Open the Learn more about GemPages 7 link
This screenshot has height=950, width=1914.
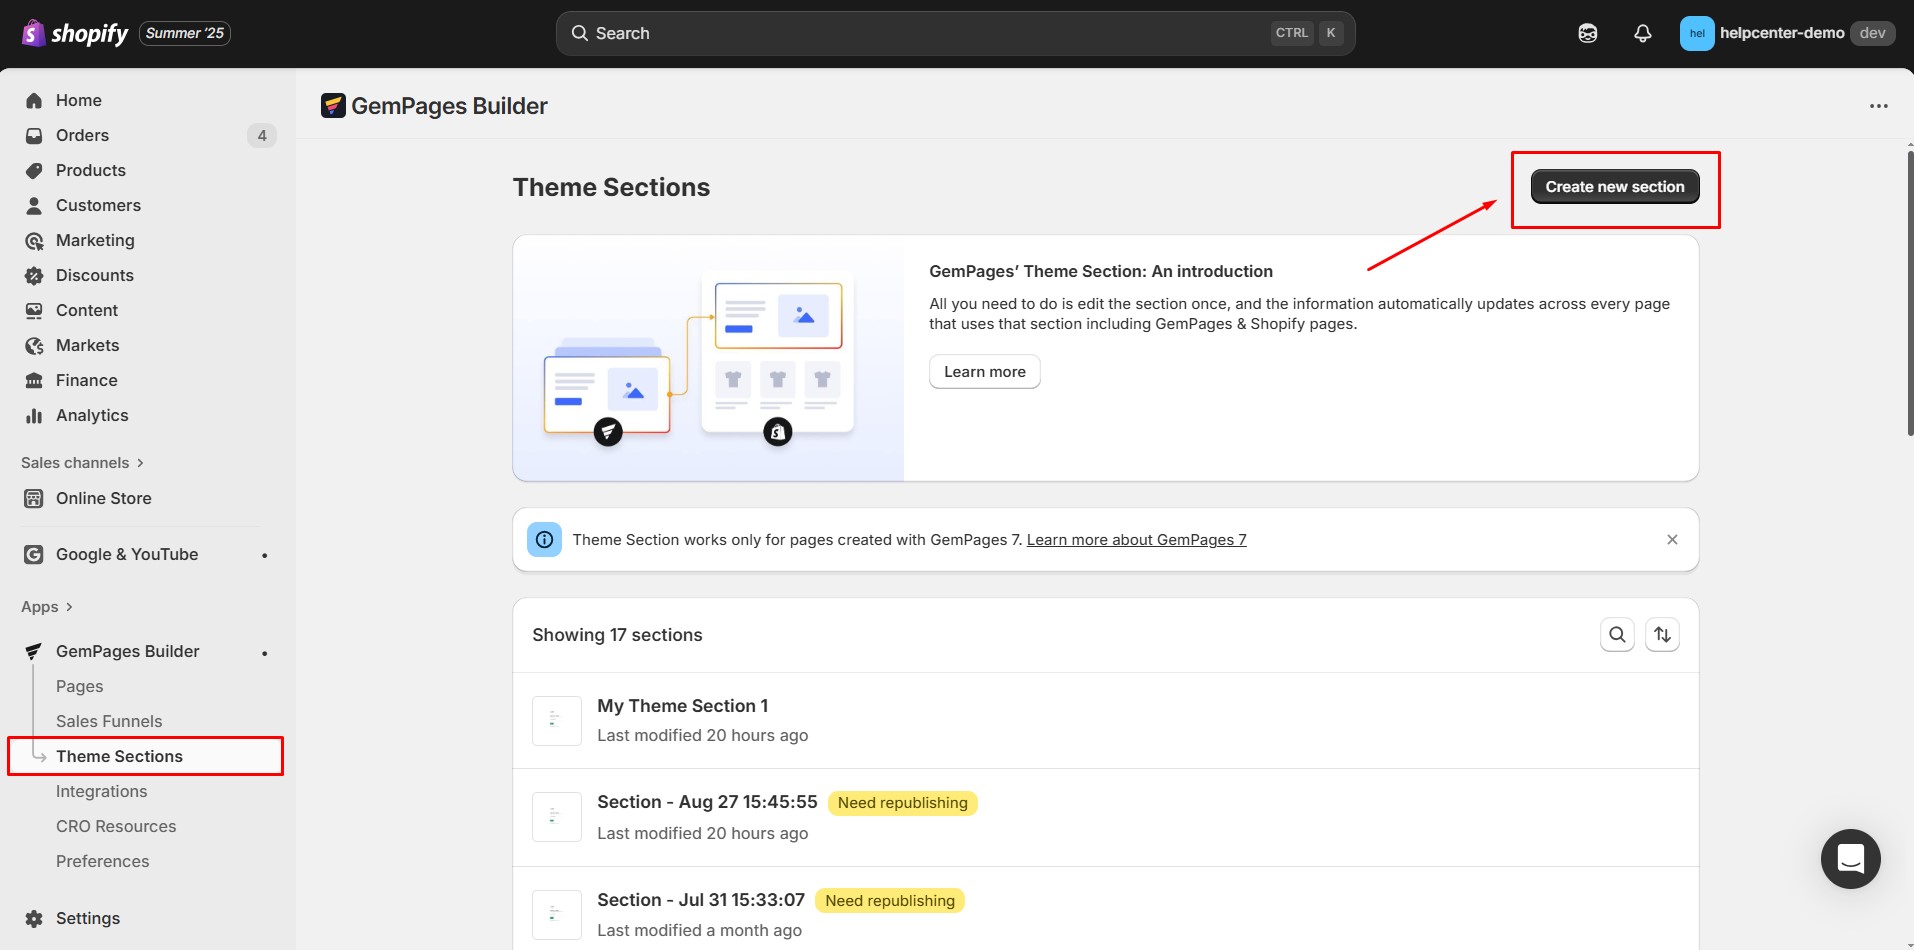(x=1135, y=539)
